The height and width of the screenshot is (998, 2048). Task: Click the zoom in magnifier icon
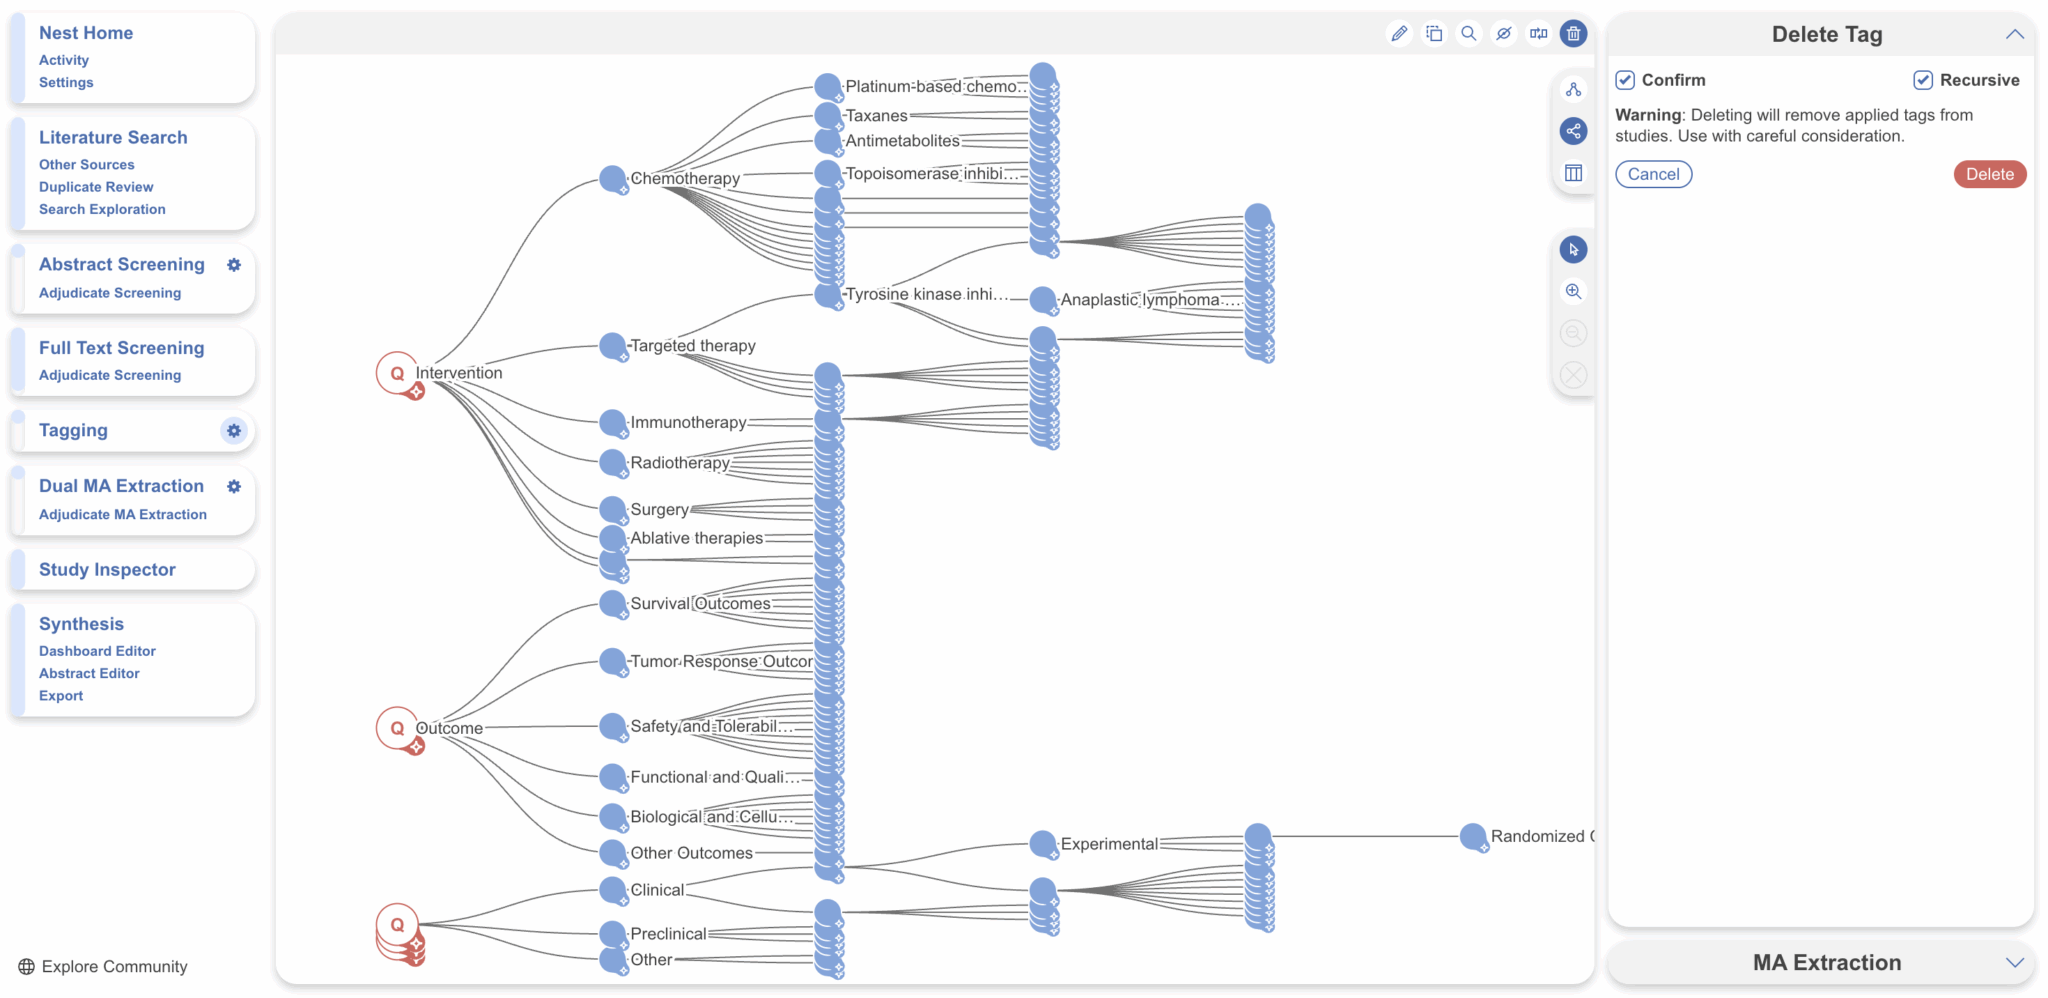[x=1574, y=292]
